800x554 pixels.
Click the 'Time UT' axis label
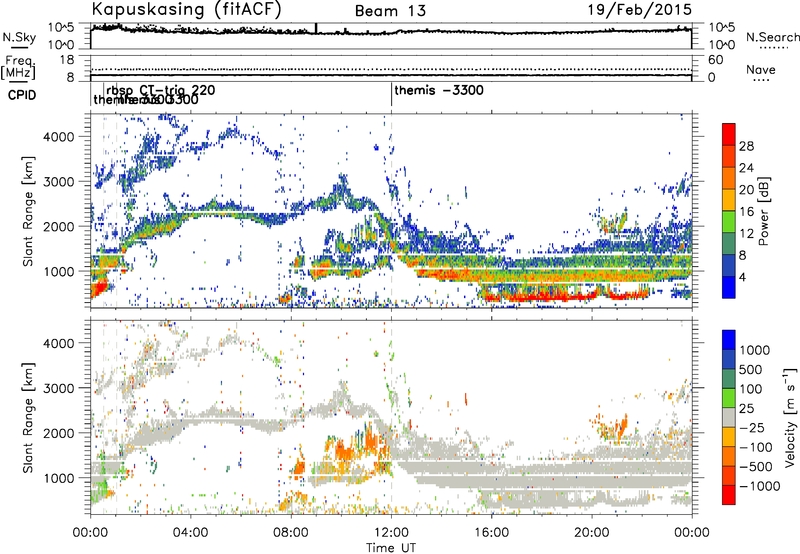click(391, 548)
